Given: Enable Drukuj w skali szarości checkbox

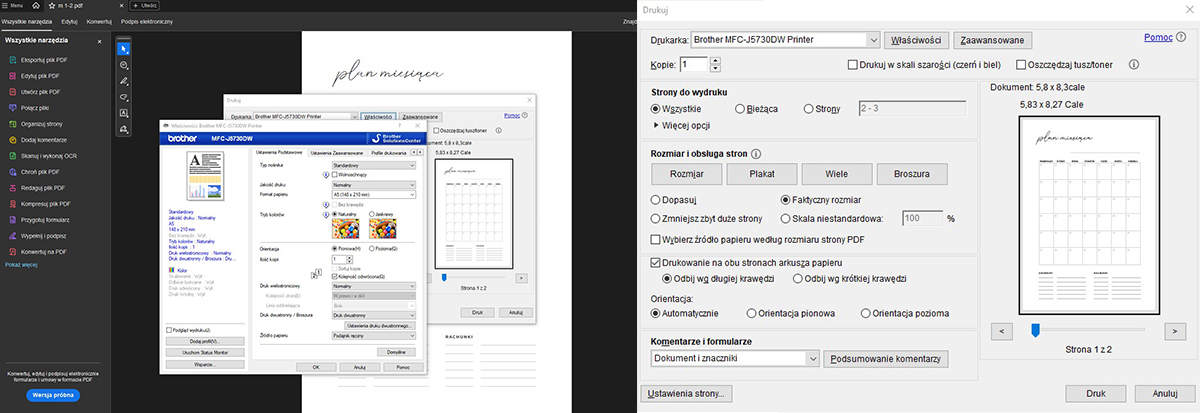Looking at the screenshot, I should [853, 65].
